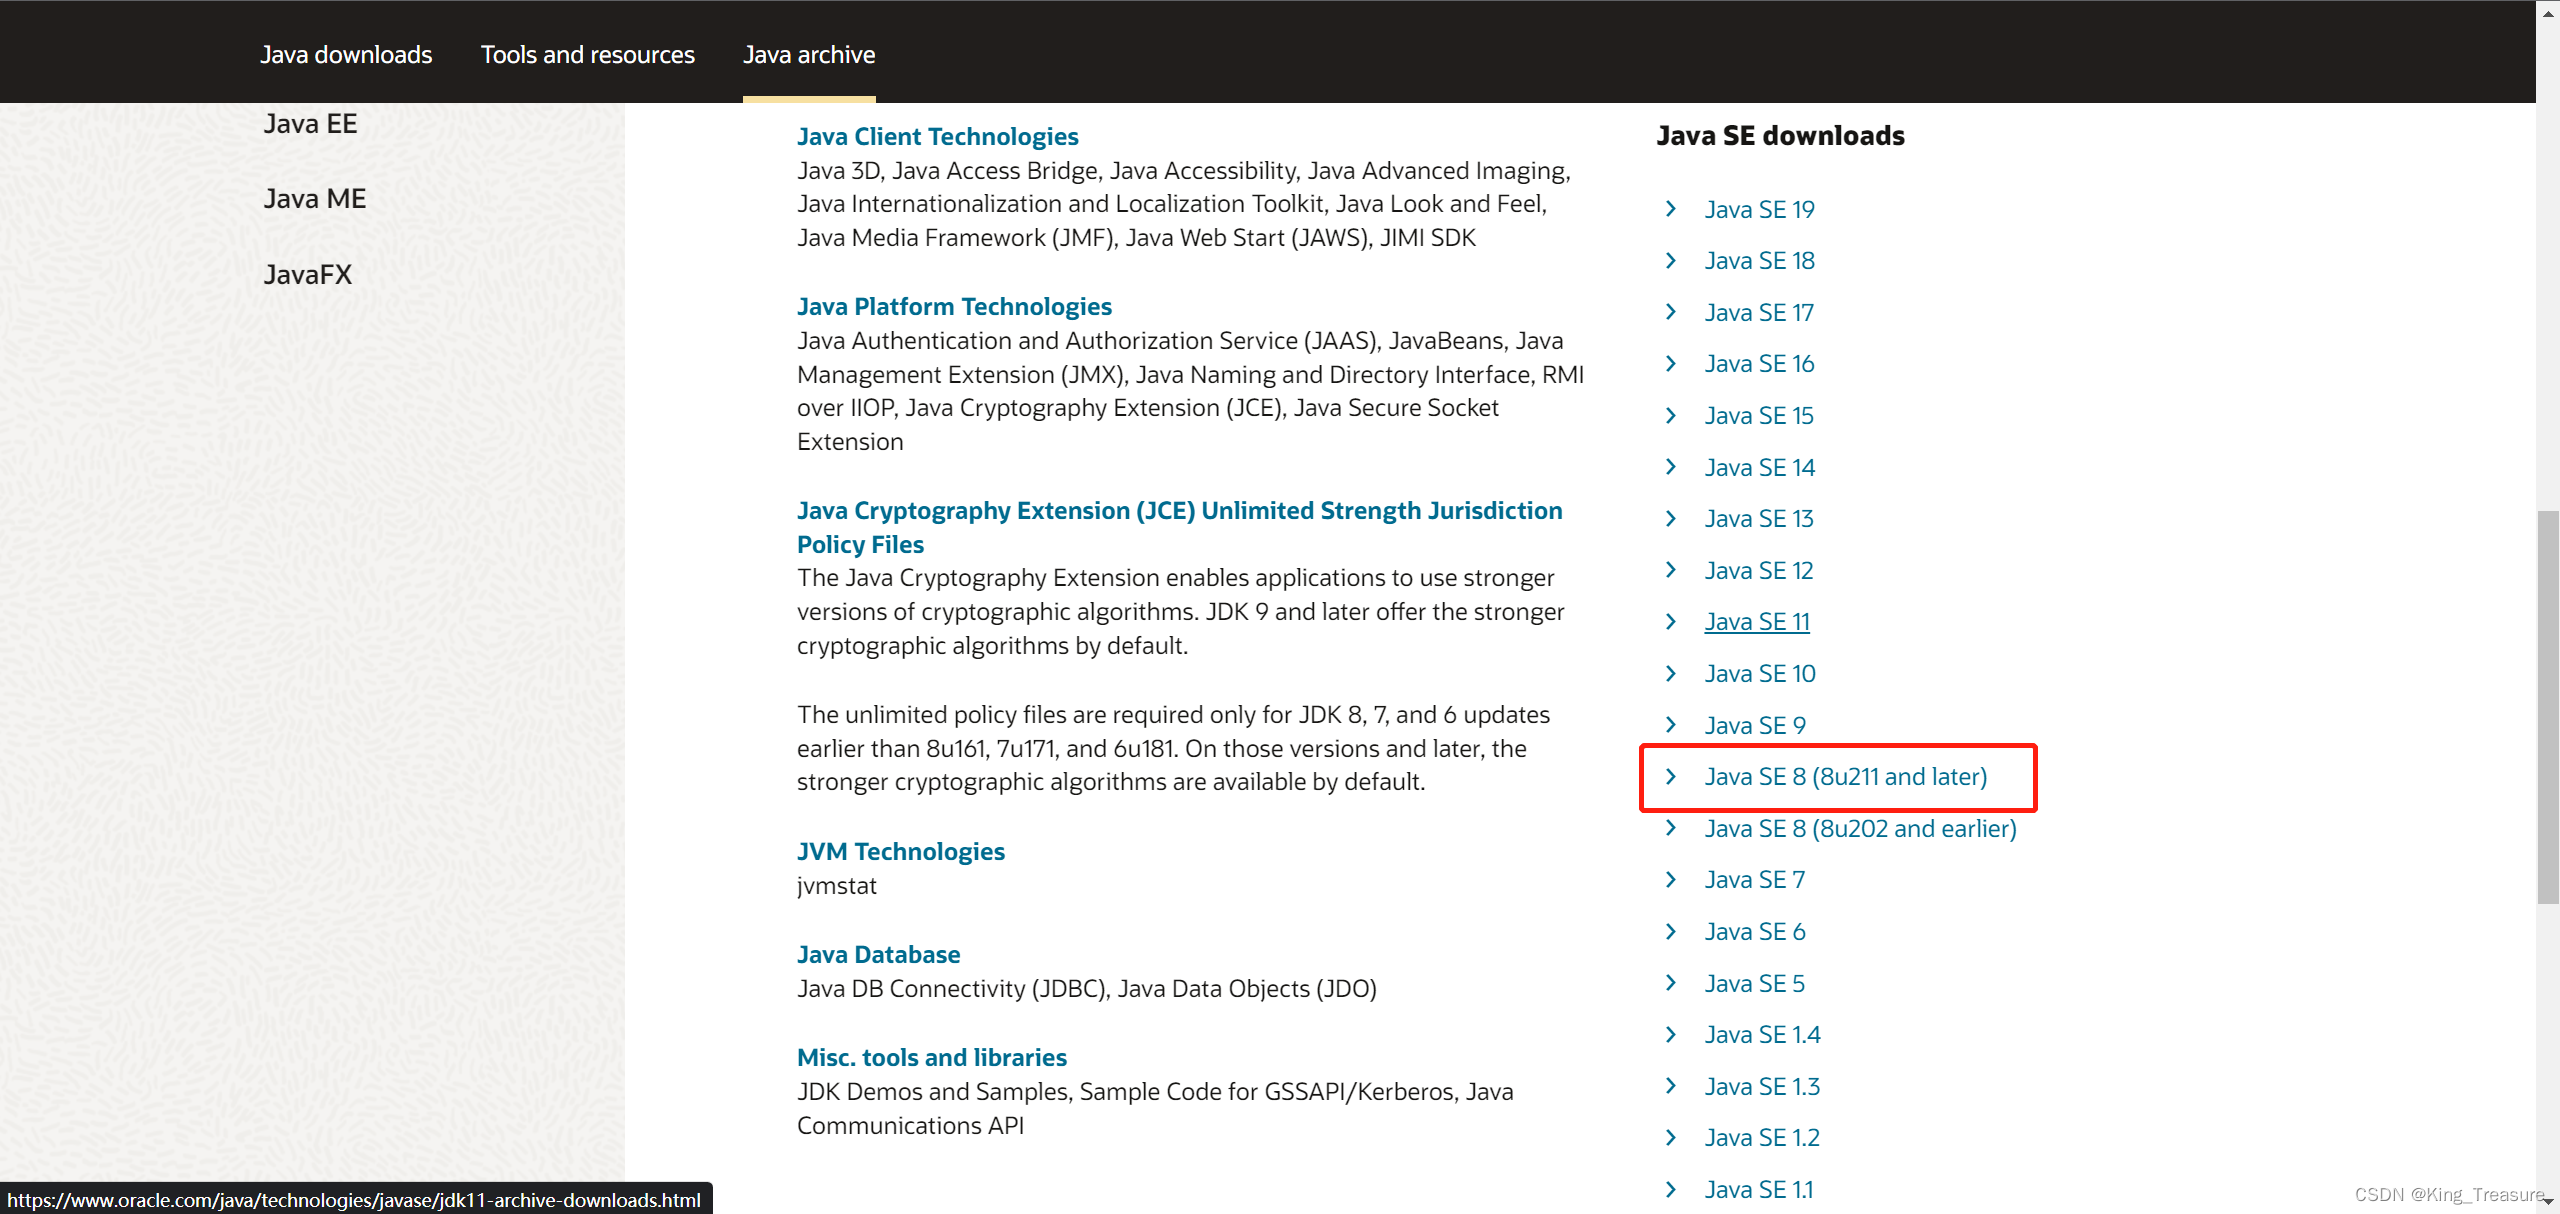Image resolution: width=2560 pixels, height=1214 pixels.
Task: Open the JVM Technologies link
Action: 901,852
